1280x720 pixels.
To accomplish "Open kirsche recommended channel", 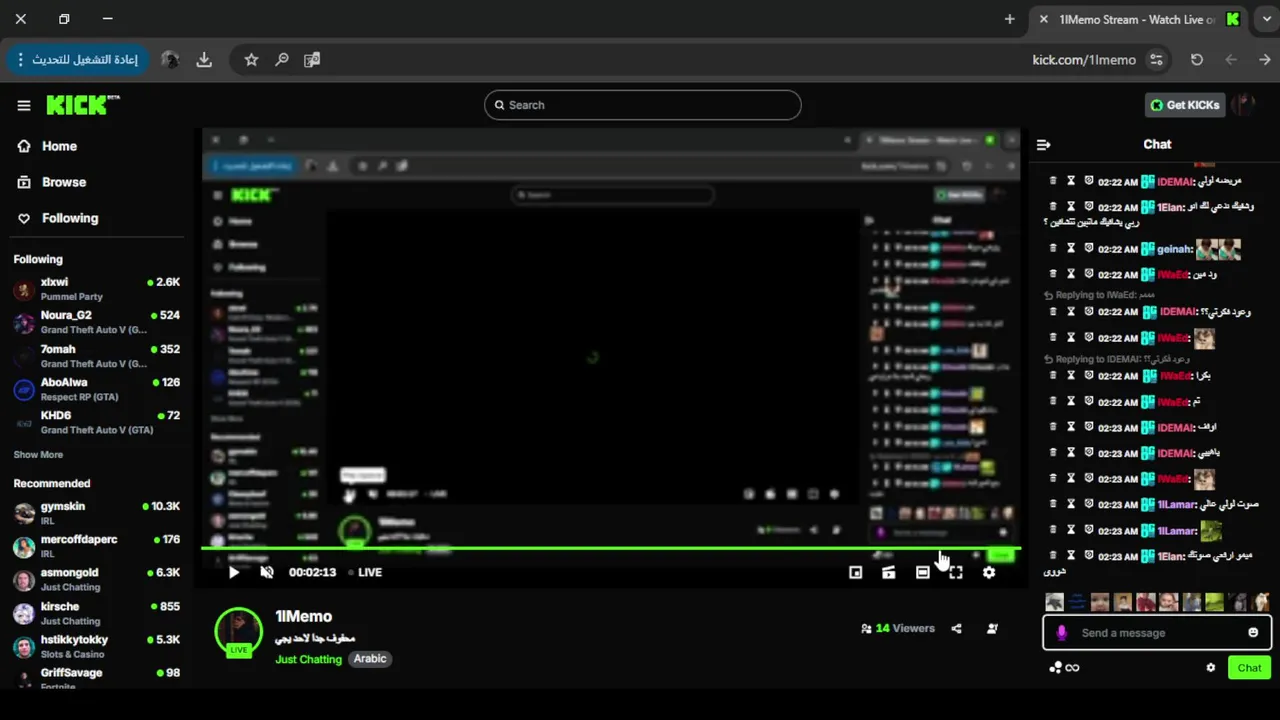I will click(96, 613).
